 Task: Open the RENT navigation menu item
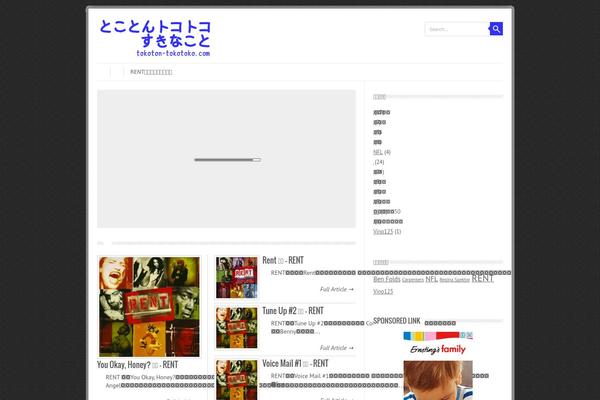(151, 72)
